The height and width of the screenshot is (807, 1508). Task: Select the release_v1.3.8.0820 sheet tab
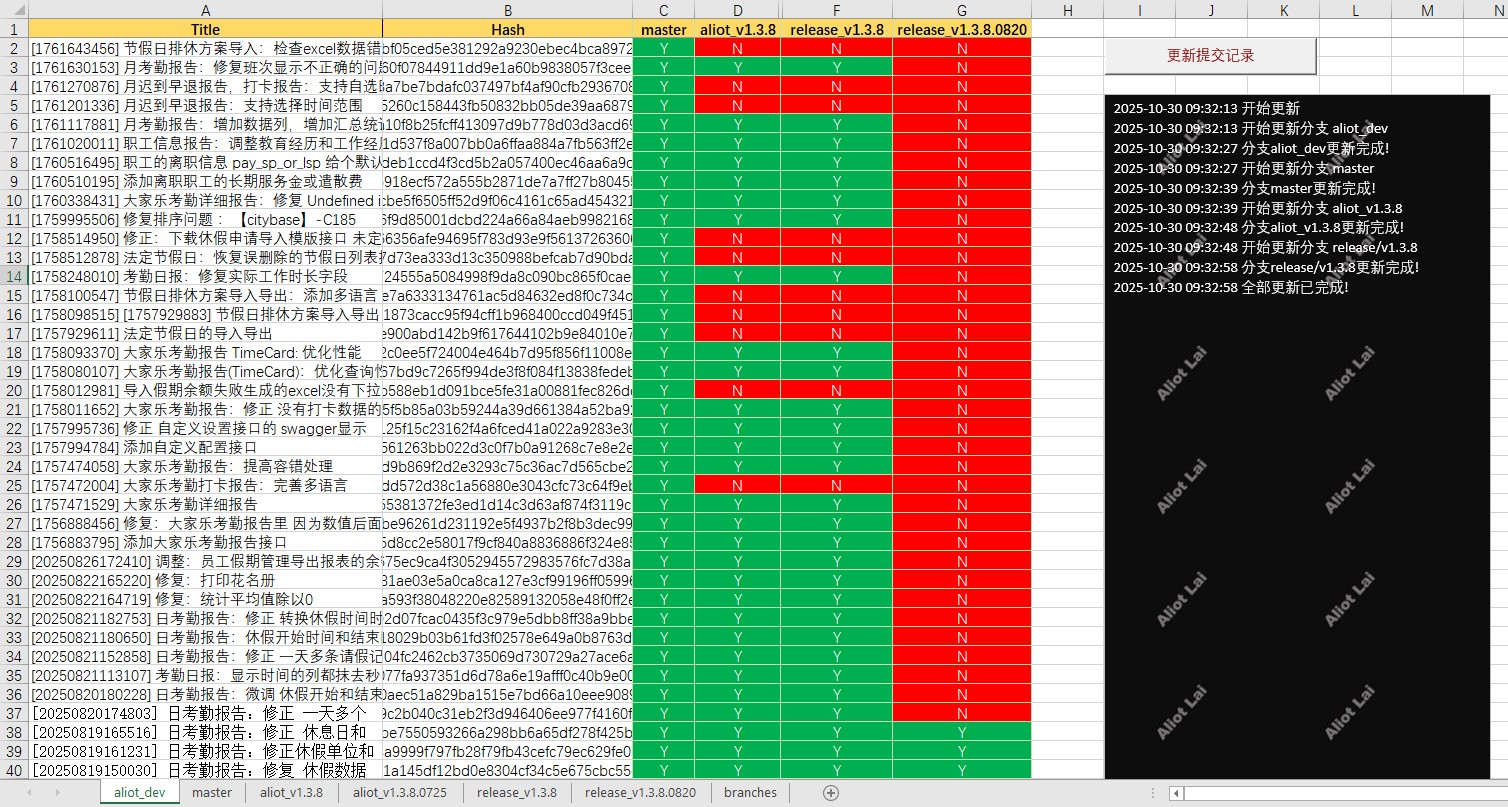coord(640,793)
